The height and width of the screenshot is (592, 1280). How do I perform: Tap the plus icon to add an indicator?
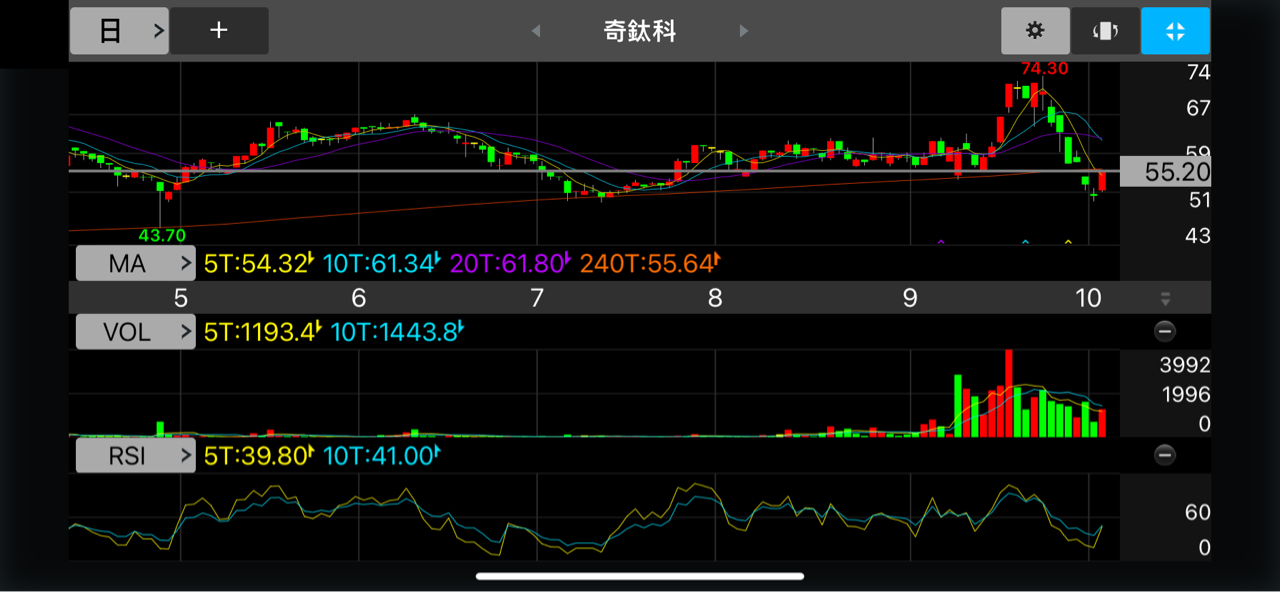click(219, 31)
